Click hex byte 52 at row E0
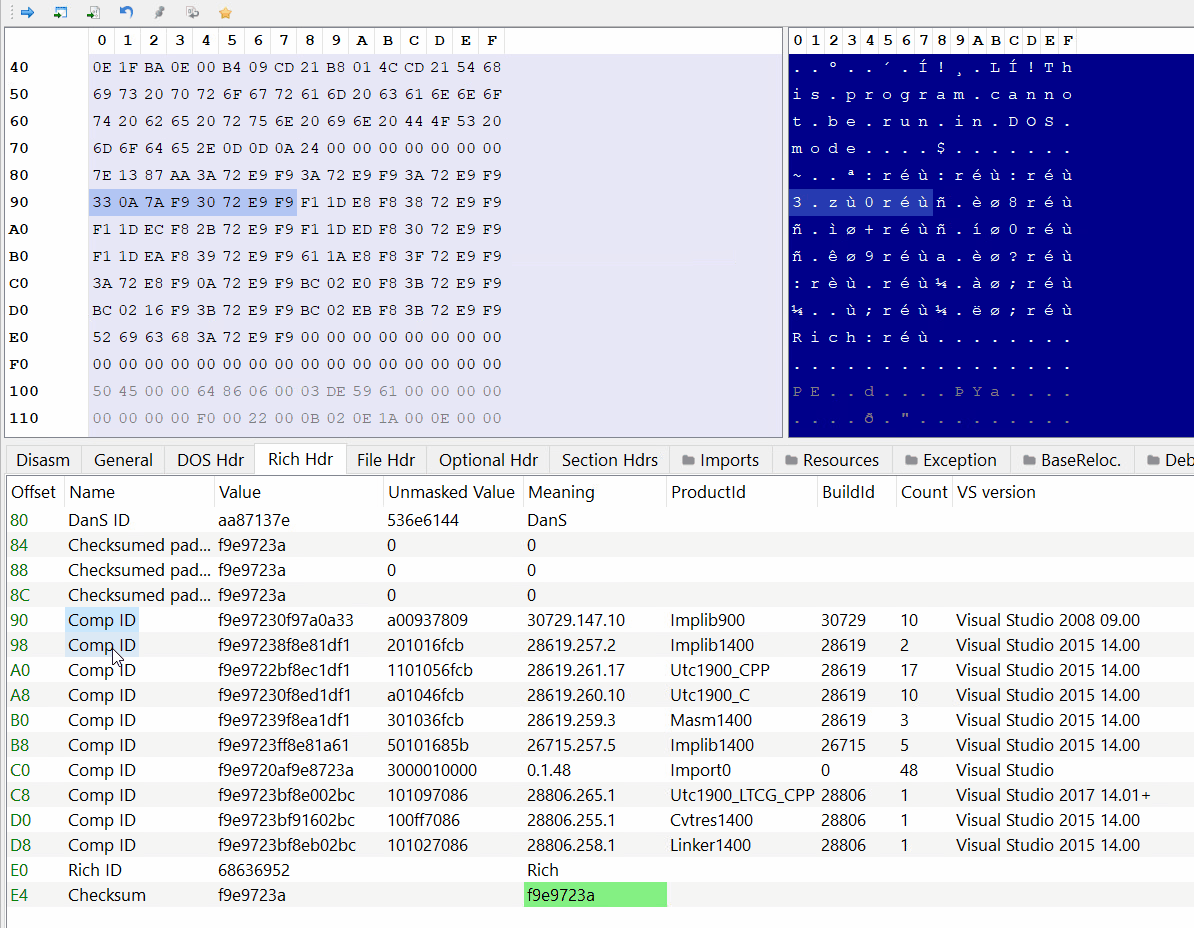Viewport: 1194px width, 928px height. pyautogui.click(x=101, y=337)
